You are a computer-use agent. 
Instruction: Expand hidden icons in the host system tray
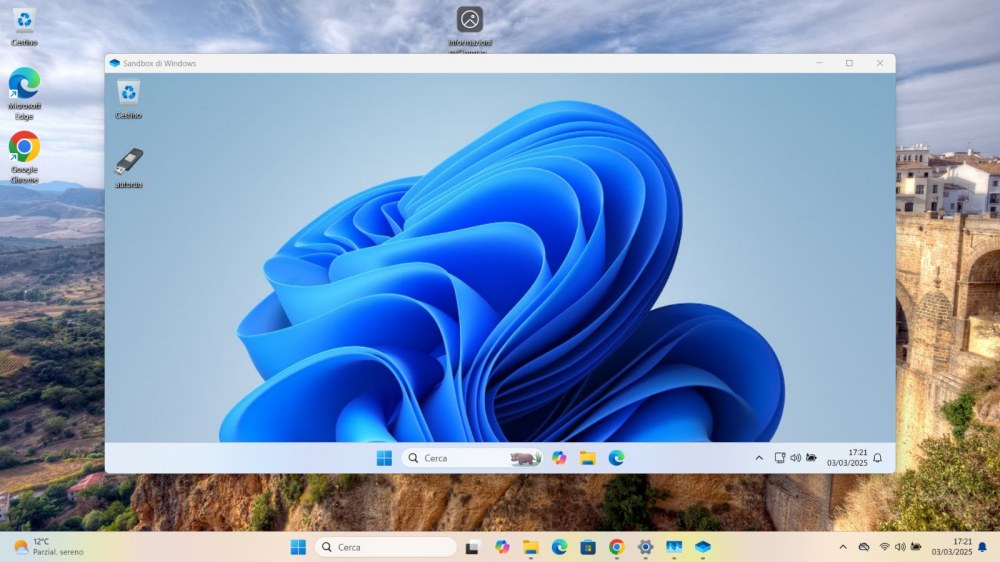point(843,547)
